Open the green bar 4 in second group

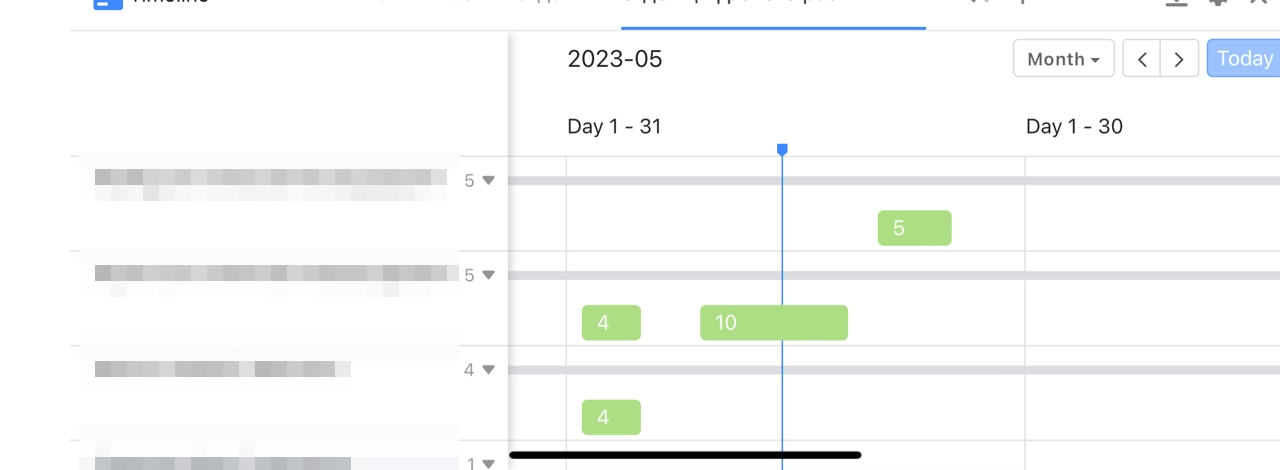point(611,323)
